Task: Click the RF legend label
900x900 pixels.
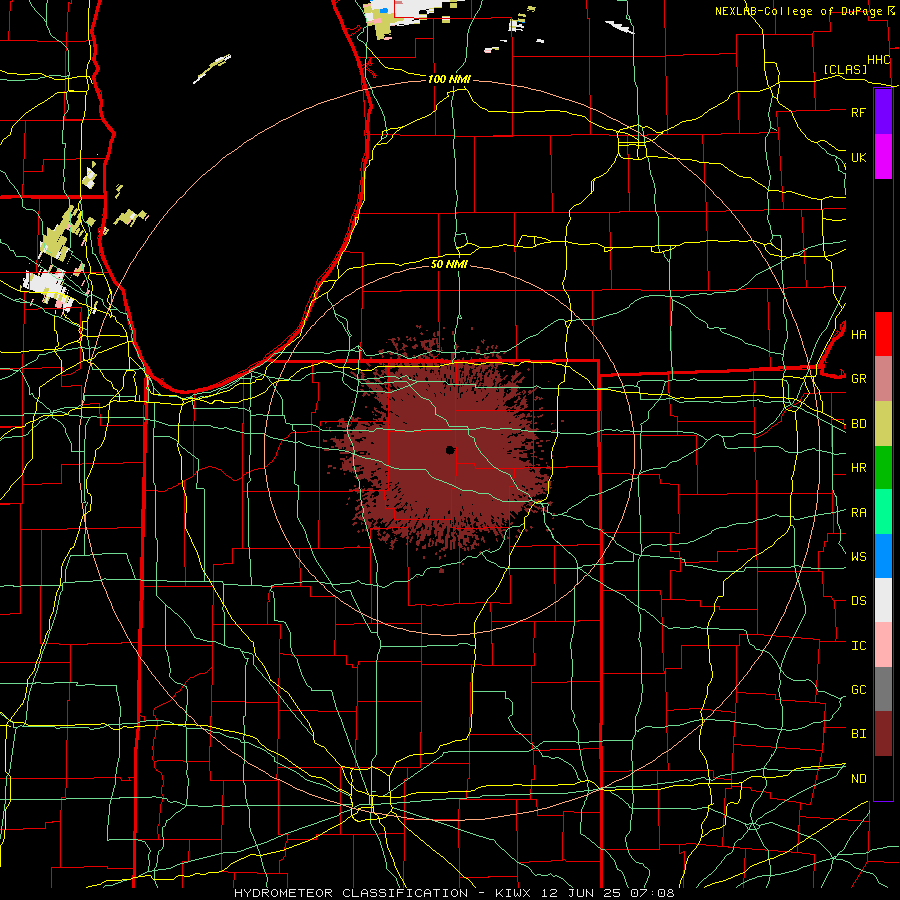Action: tap(858, 112)
